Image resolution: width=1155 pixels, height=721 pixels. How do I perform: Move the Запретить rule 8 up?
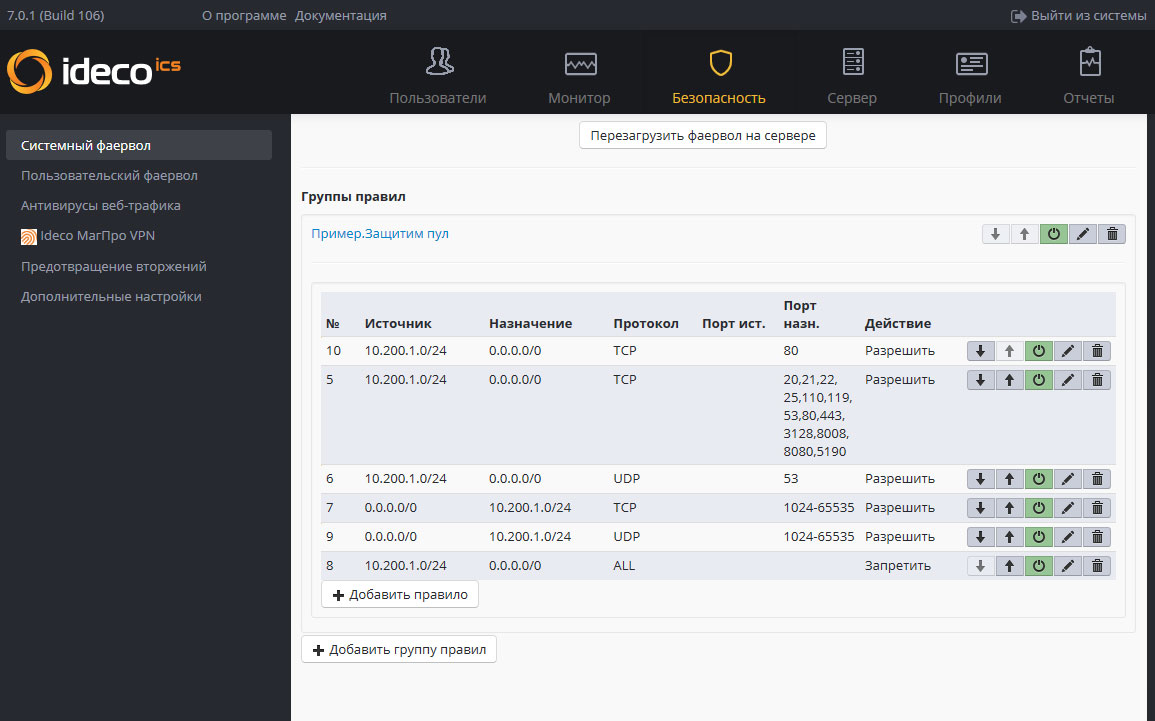point(1010,566)
